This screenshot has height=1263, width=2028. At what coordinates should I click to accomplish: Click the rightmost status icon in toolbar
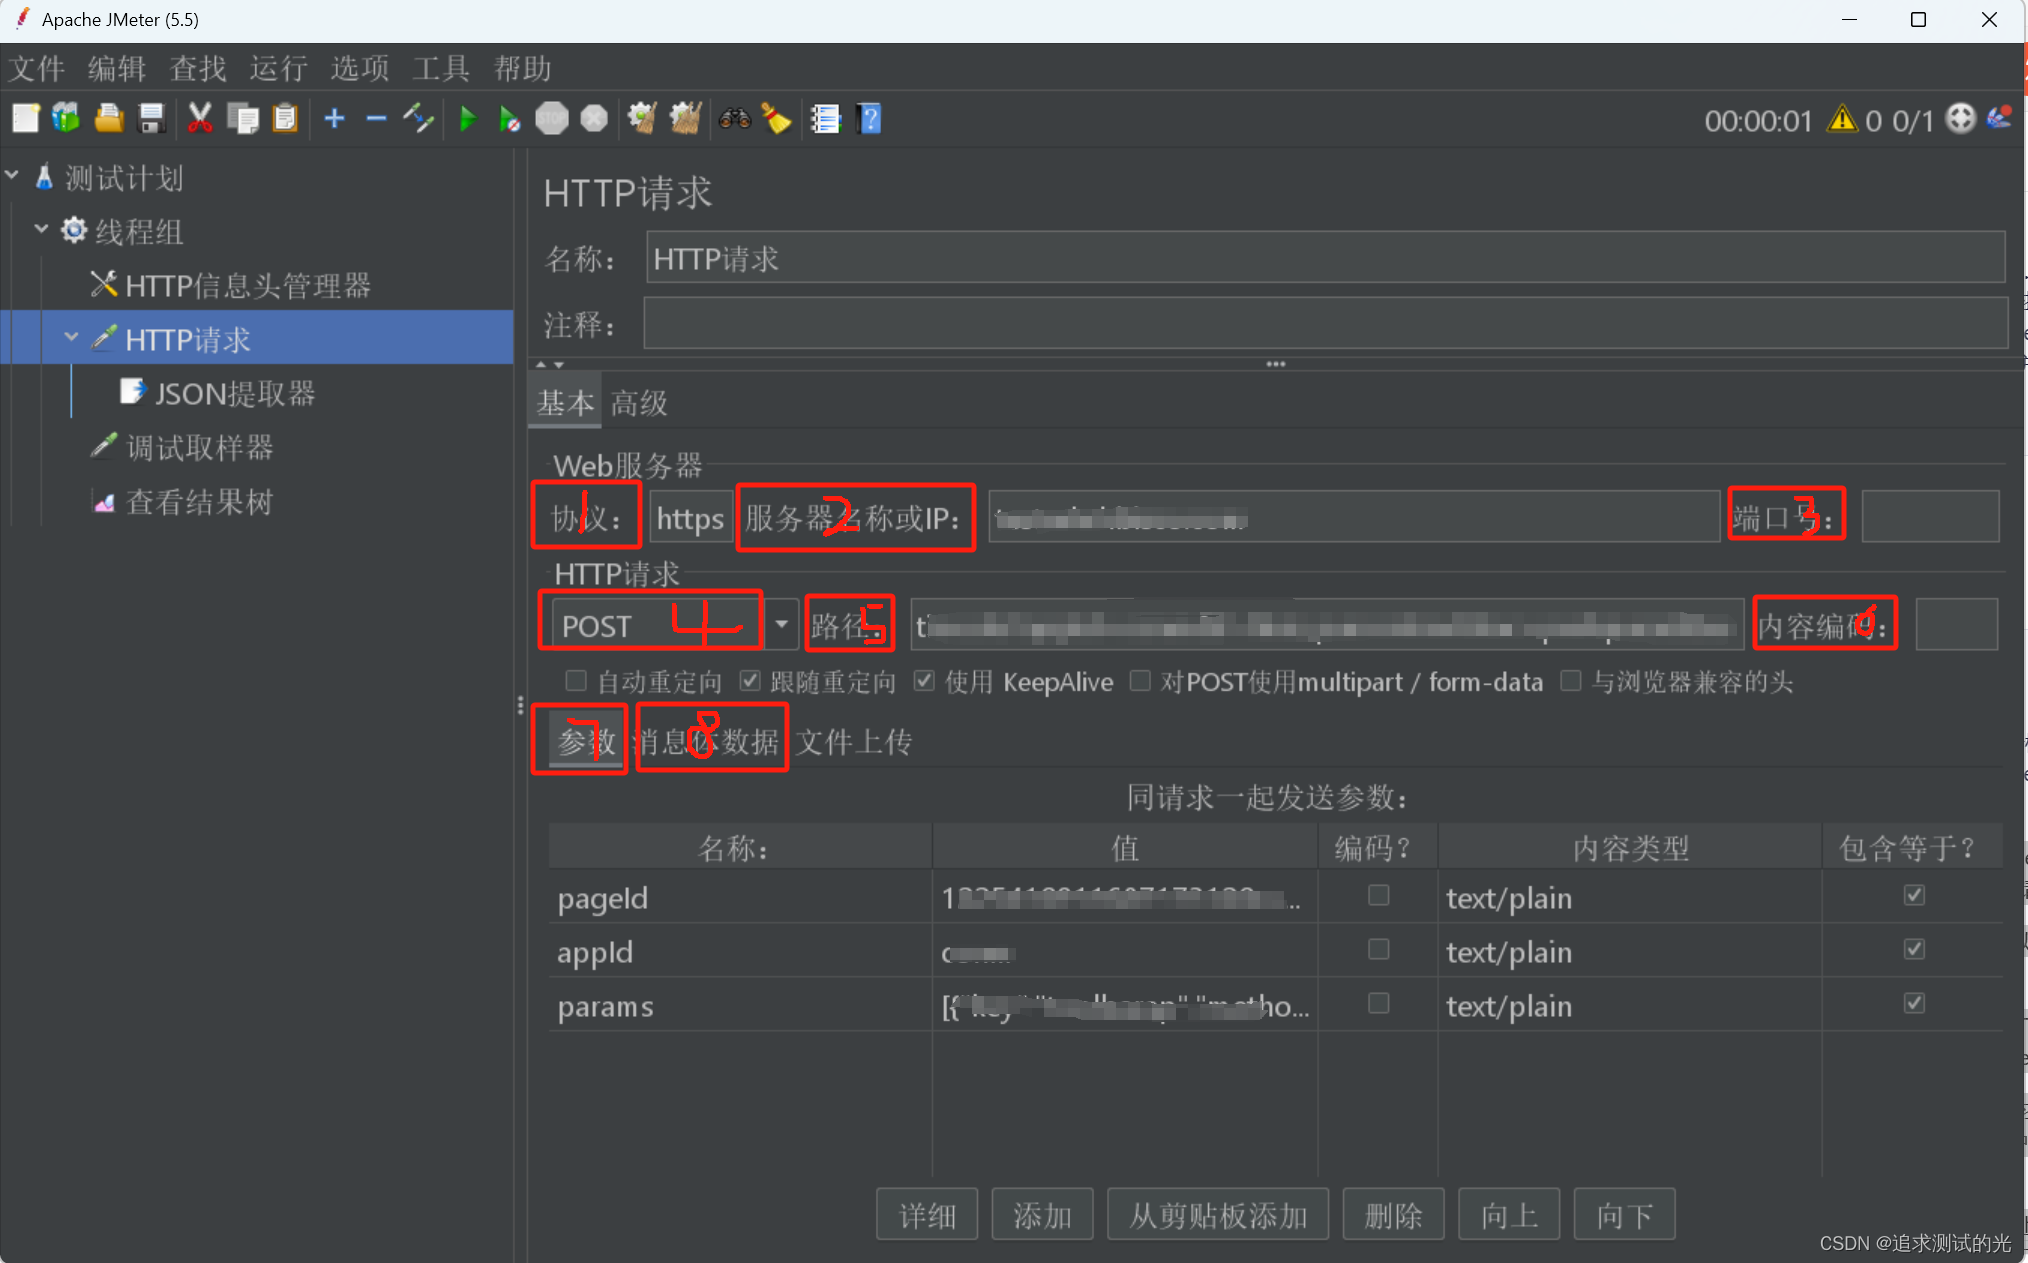point(2000,119)
